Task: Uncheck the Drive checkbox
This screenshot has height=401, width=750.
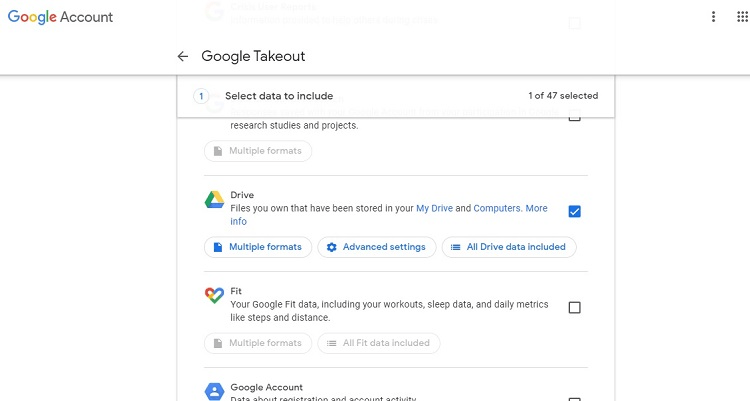Action: [x=574, y=211]
